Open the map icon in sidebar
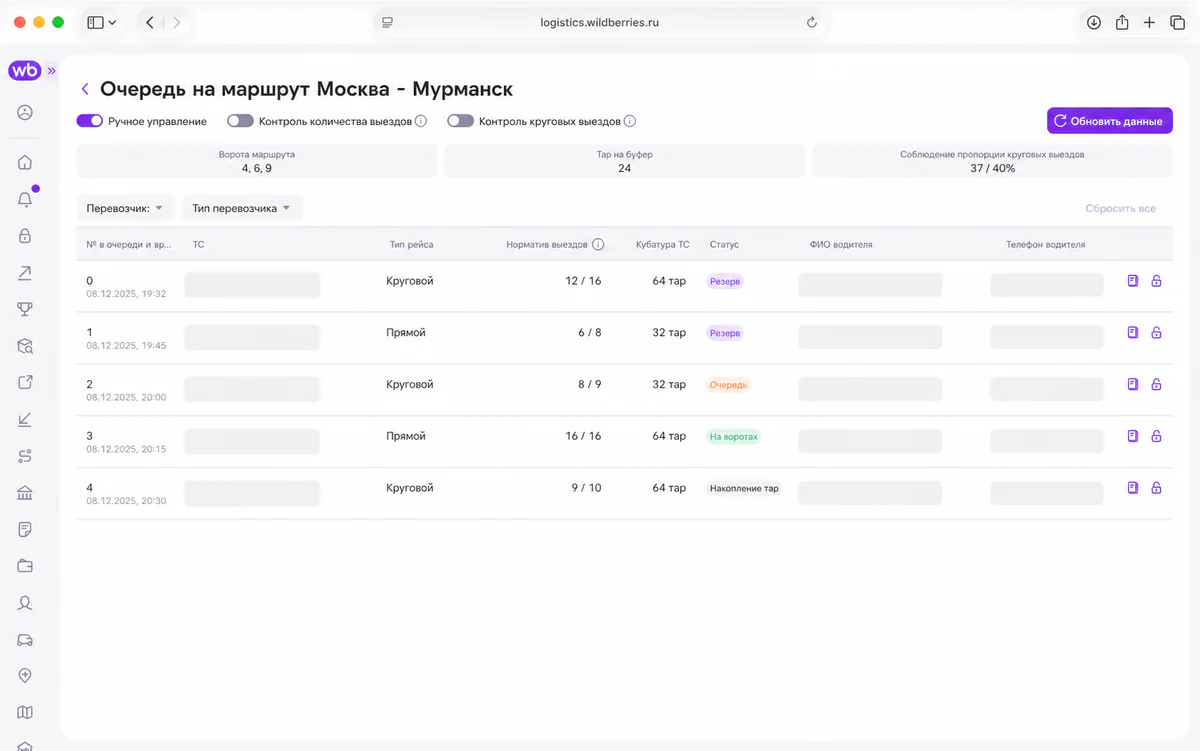Image resolution: width=1200 pixels, height=751 pixels. [25, 713]
